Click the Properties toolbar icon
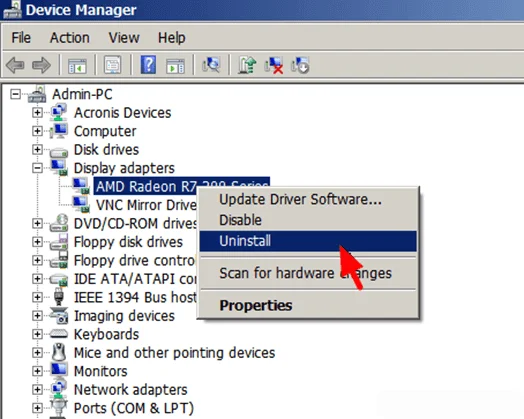This screenshot has width=524, height=419. [113, 65]
